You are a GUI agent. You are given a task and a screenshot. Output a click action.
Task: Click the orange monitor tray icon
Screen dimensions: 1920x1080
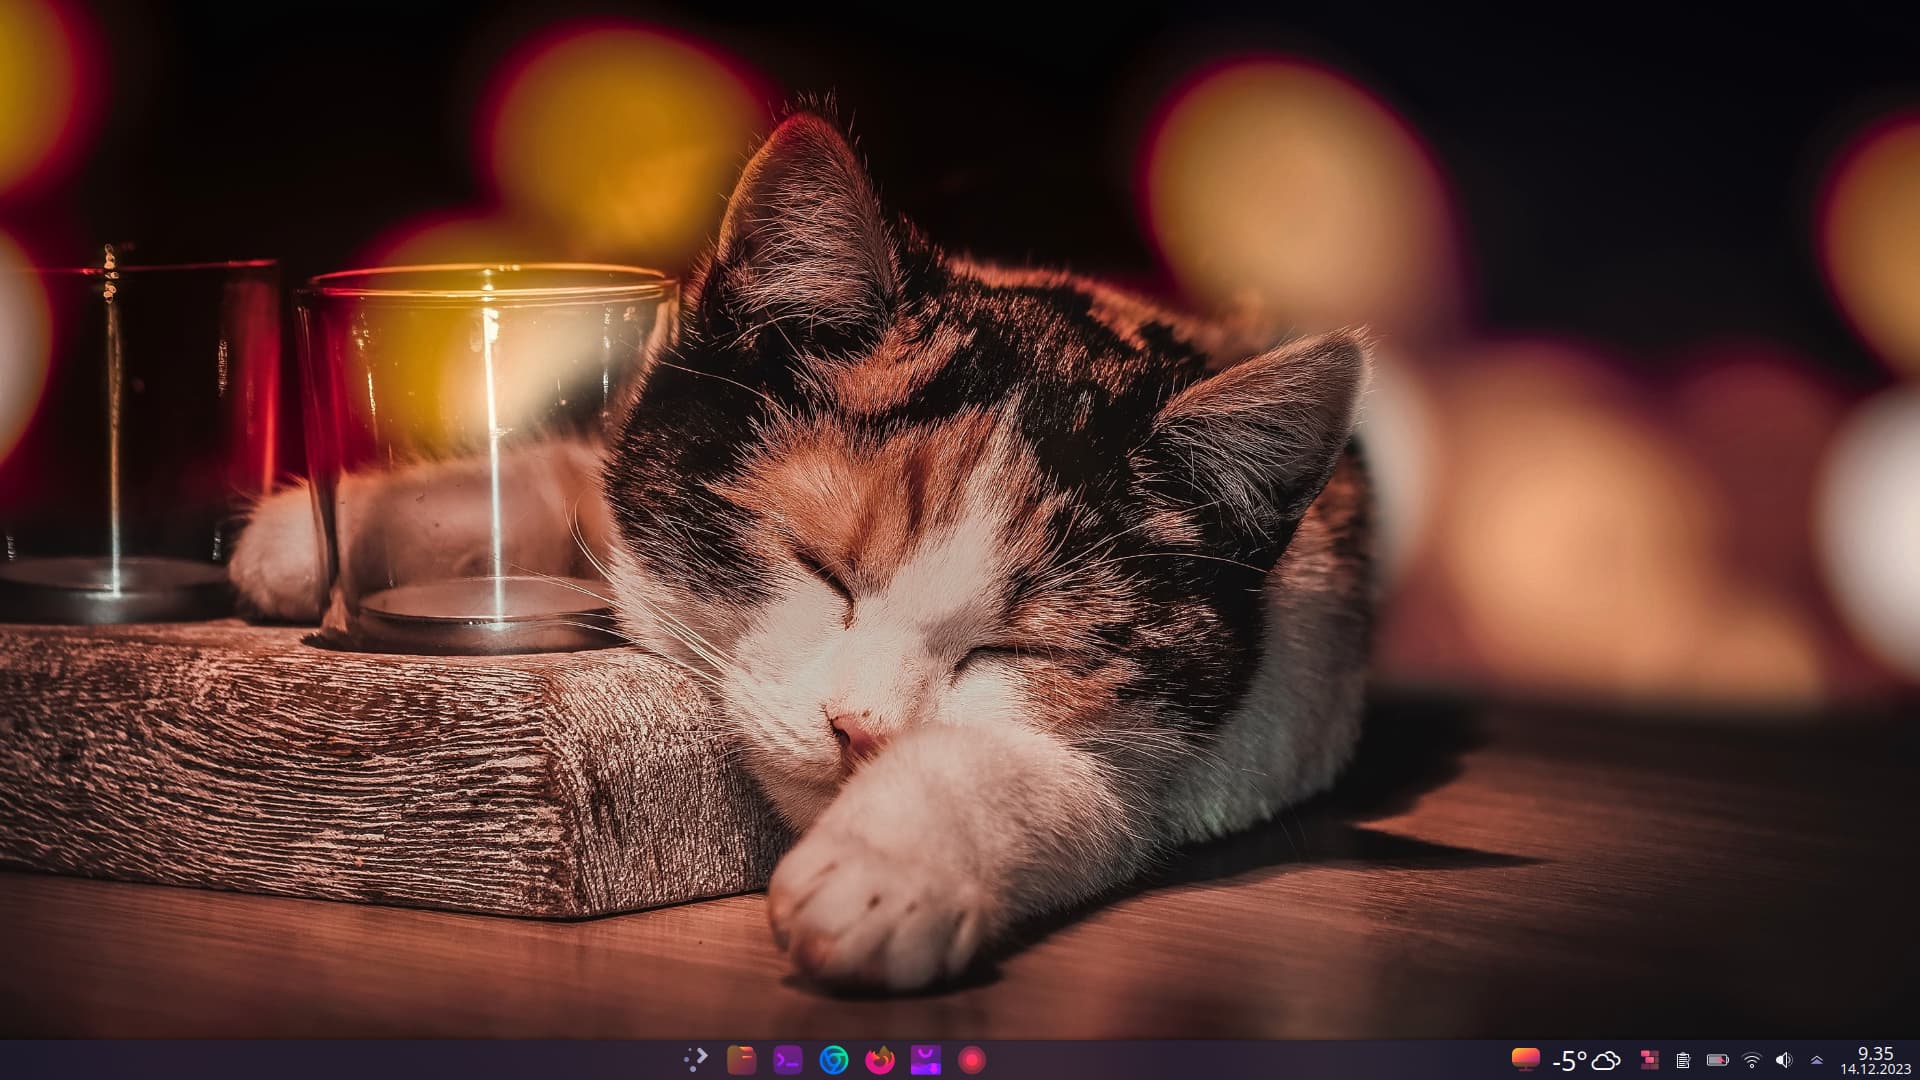1526,1060
